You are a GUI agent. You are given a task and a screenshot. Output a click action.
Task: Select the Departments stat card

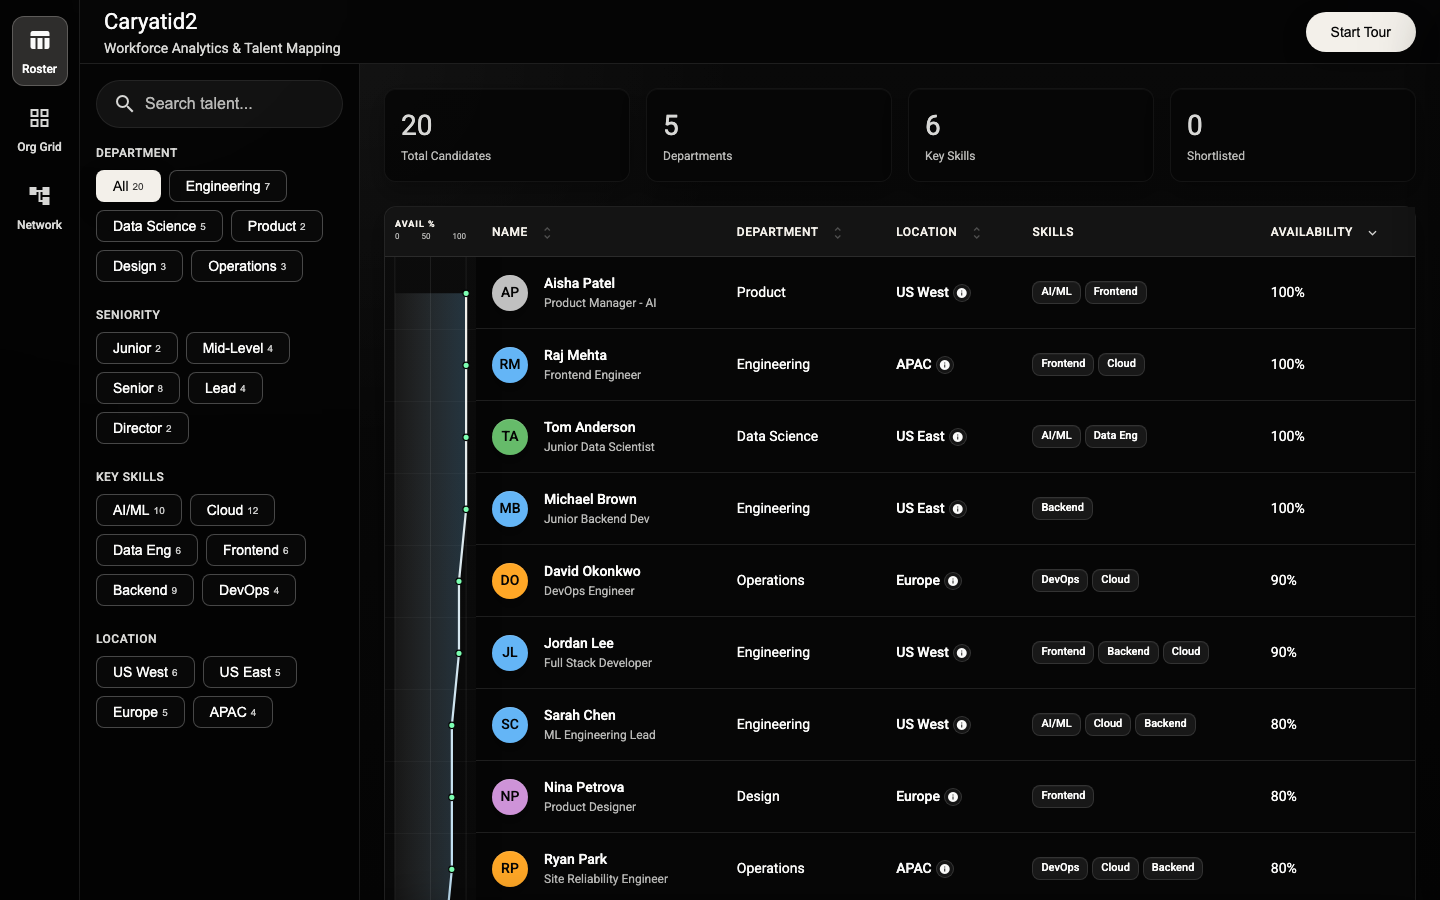point(769,135)
